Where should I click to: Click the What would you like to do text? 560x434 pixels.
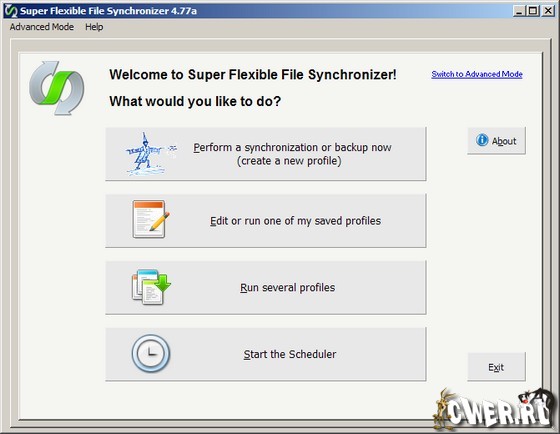[x=195, y=101]
